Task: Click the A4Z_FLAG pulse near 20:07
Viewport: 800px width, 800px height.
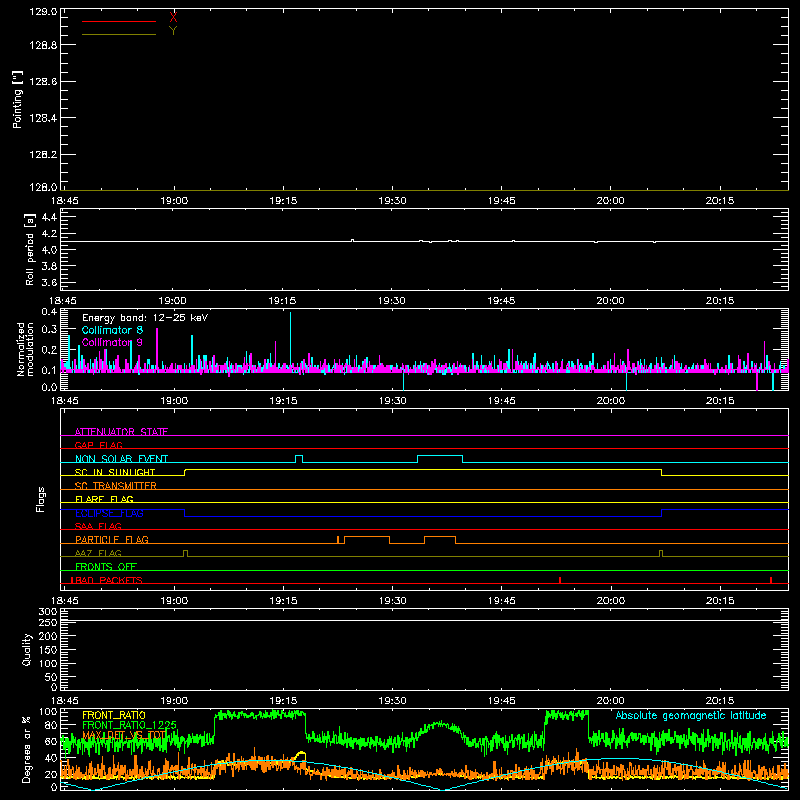Action: pyautogui.click(x=661, y=553)
